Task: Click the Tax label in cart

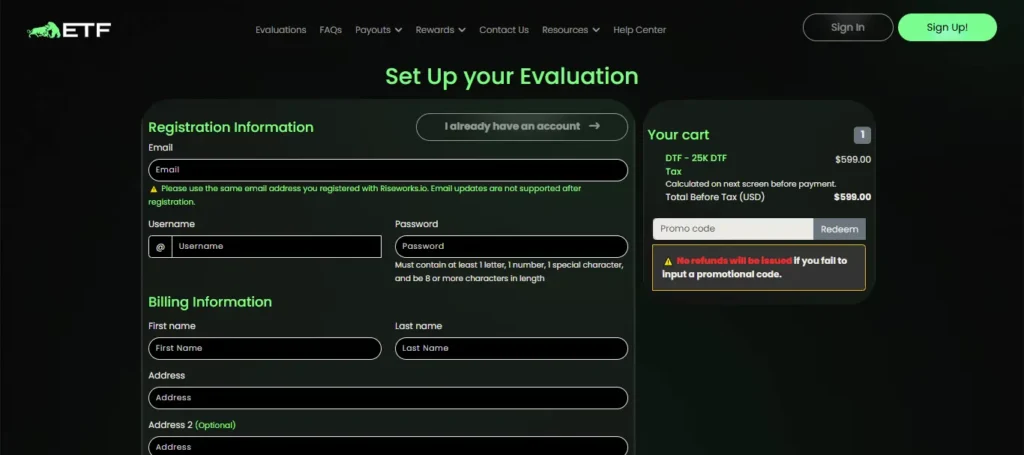Action: tap(673, 172)
